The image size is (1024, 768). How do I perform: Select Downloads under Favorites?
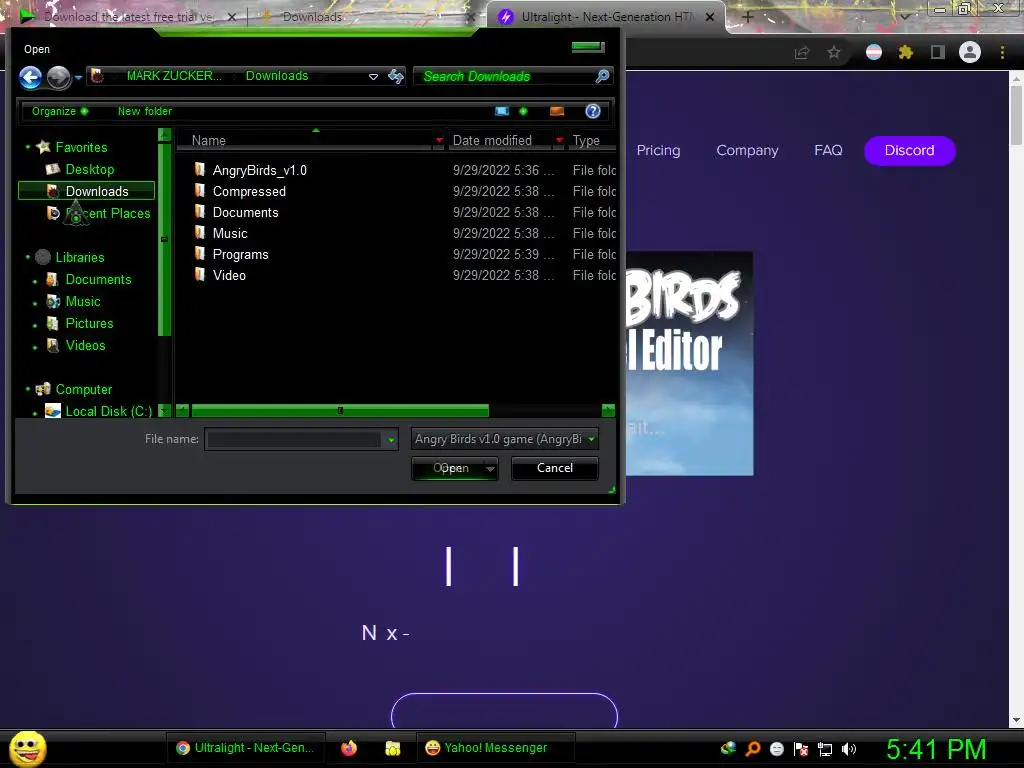pyautogui.click(x=87, y=191)
